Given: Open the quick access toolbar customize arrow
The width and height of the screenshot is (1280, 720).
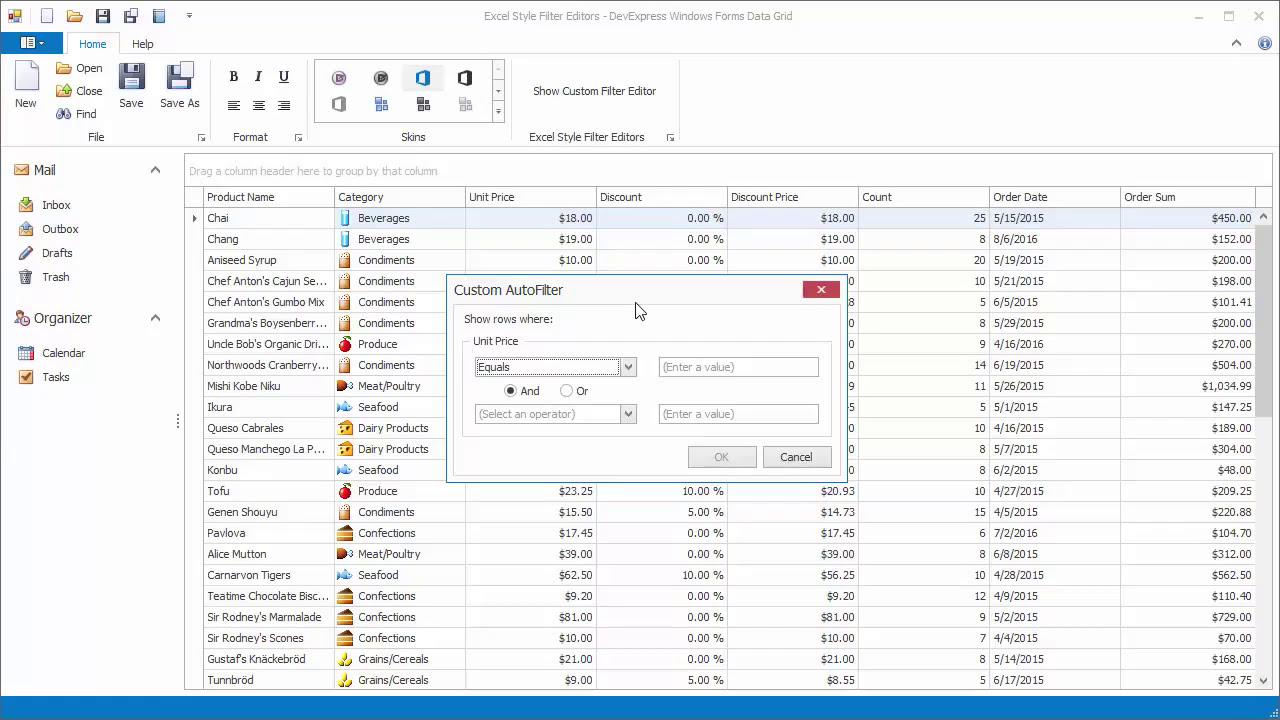Looking at the screenshot, I should (x=190, y=16).
